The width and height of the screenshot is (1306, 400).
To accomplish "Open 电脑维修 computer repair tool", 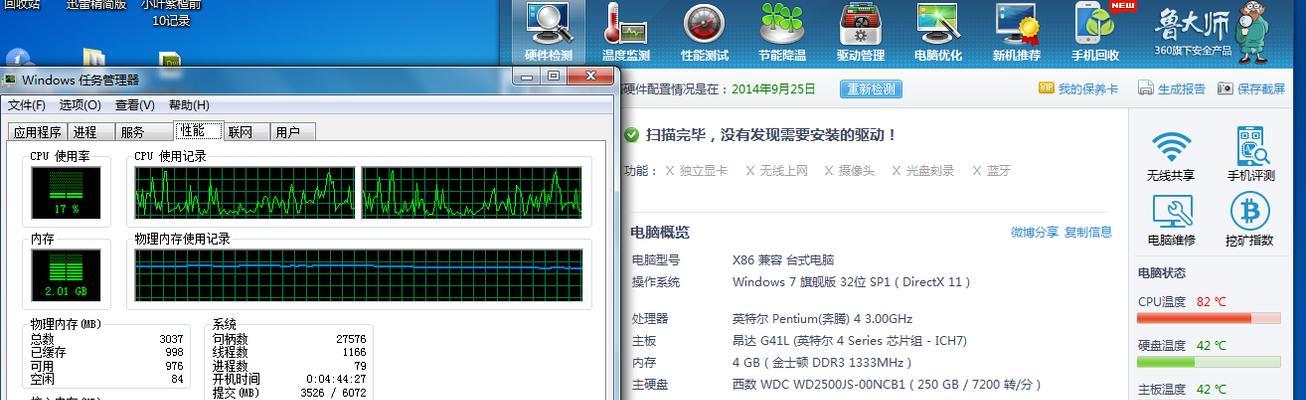I will coord(1171,220).
